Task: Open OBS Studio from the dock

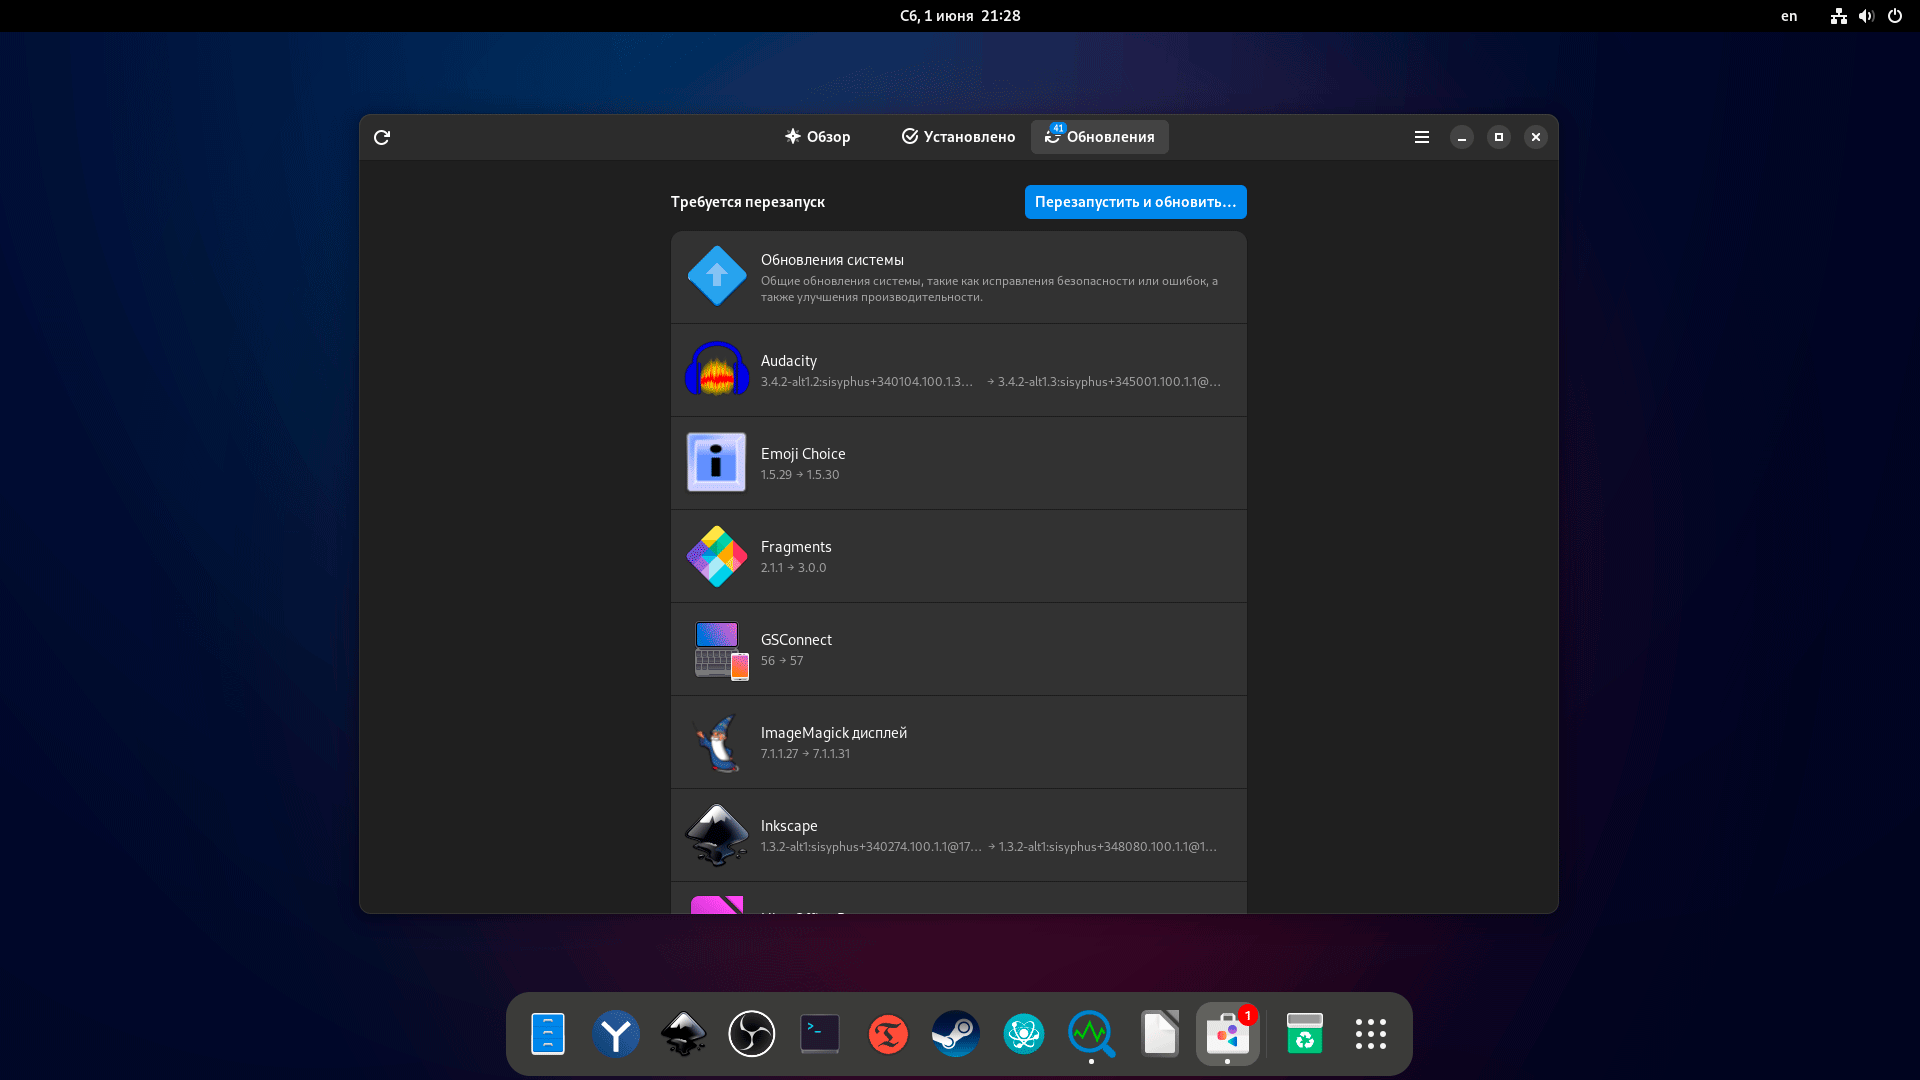Action: pos(751,1034)
